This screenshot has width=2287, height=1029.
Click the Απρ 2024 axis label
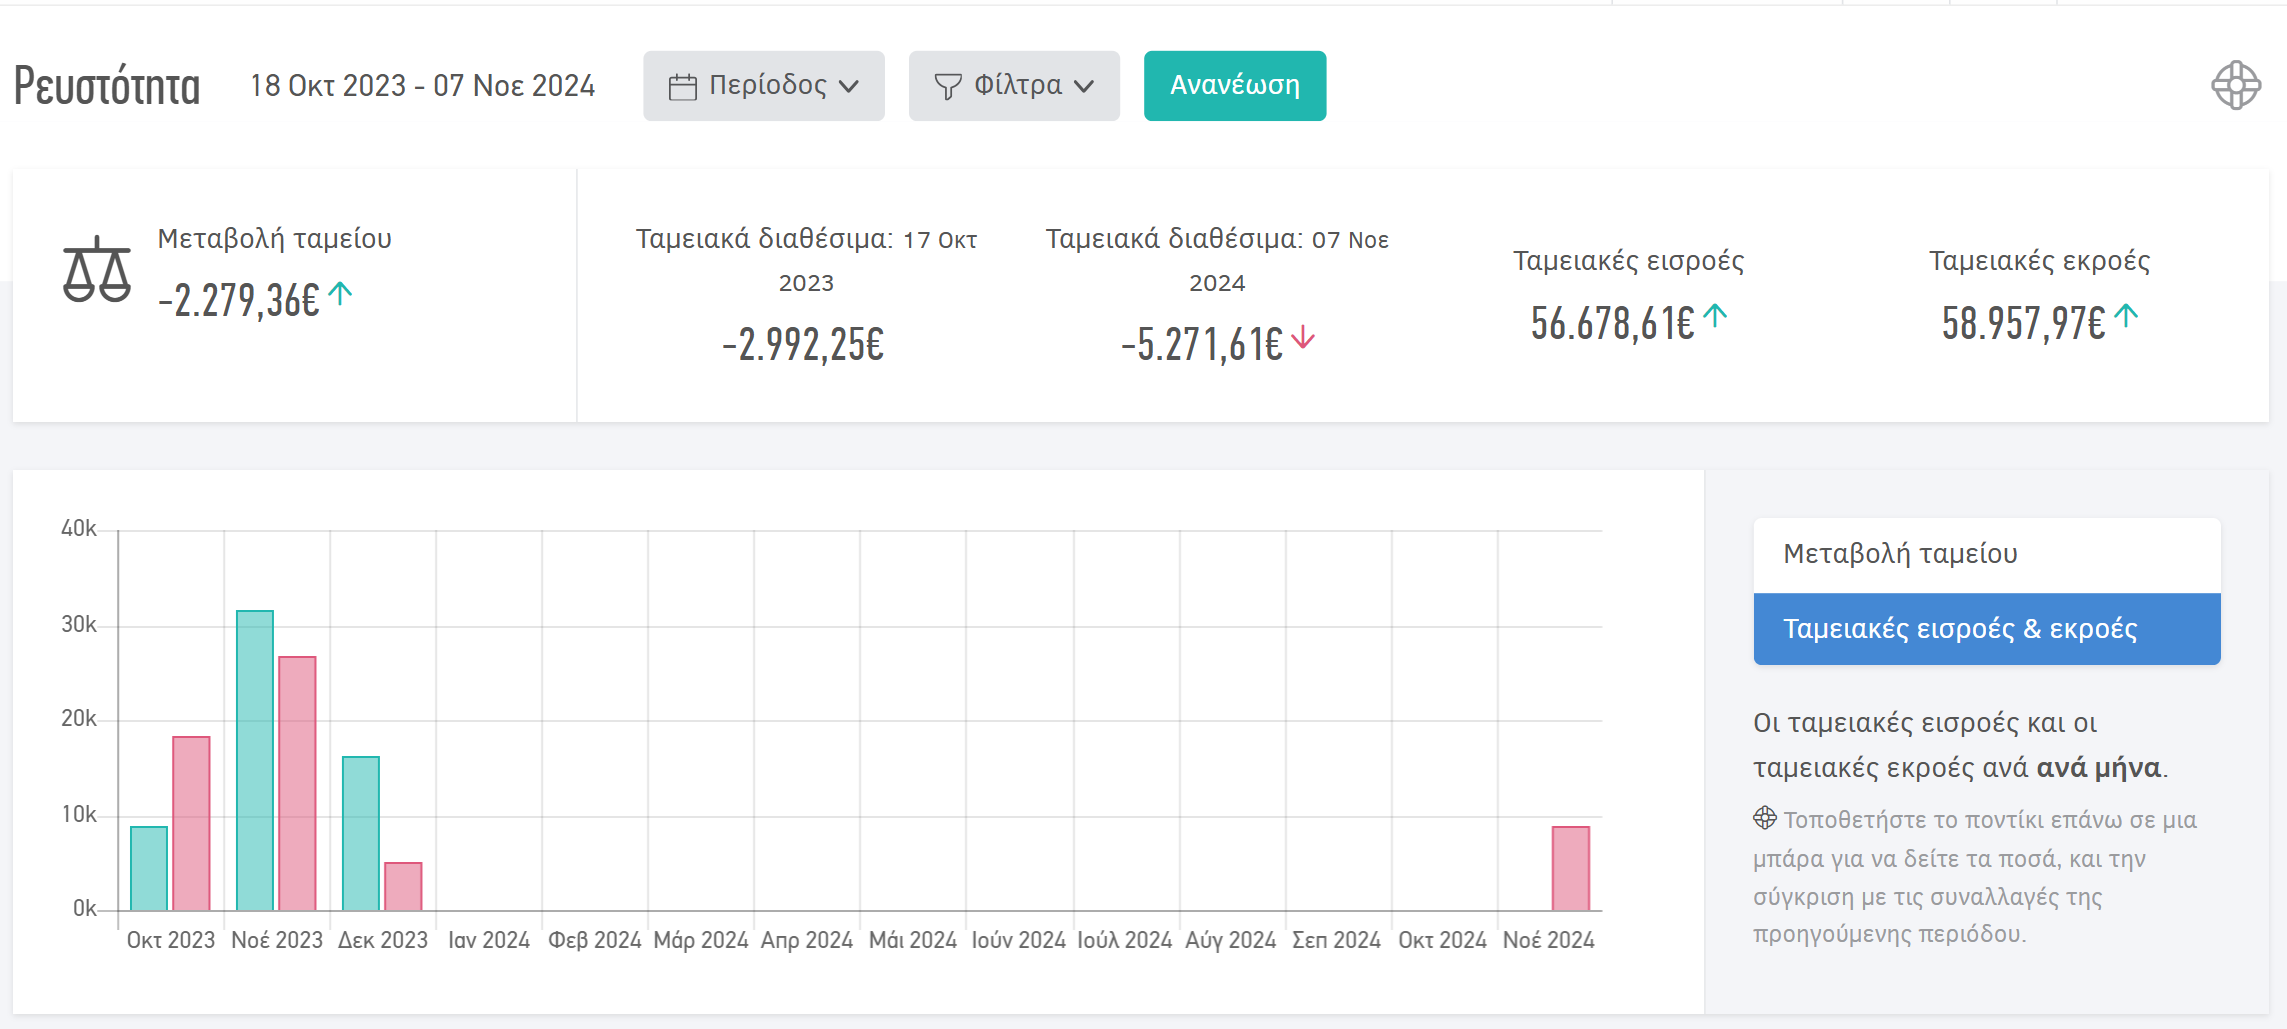pyautogui.click(x=807, y=941)
